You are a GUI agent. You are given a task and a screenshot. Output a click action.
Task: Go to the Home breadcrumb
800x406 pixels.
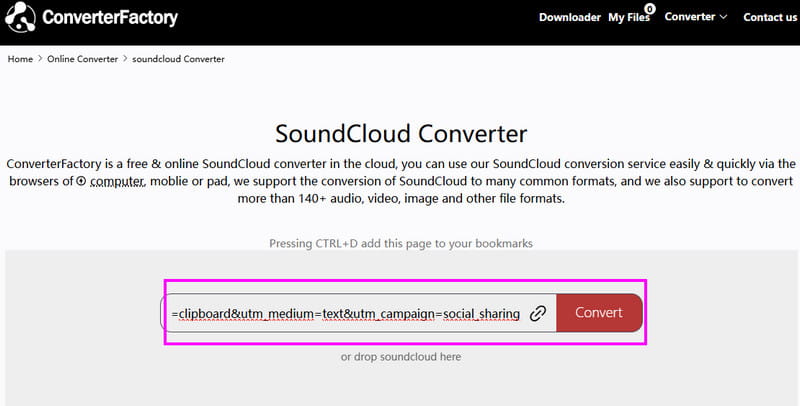tap(20, 59)
